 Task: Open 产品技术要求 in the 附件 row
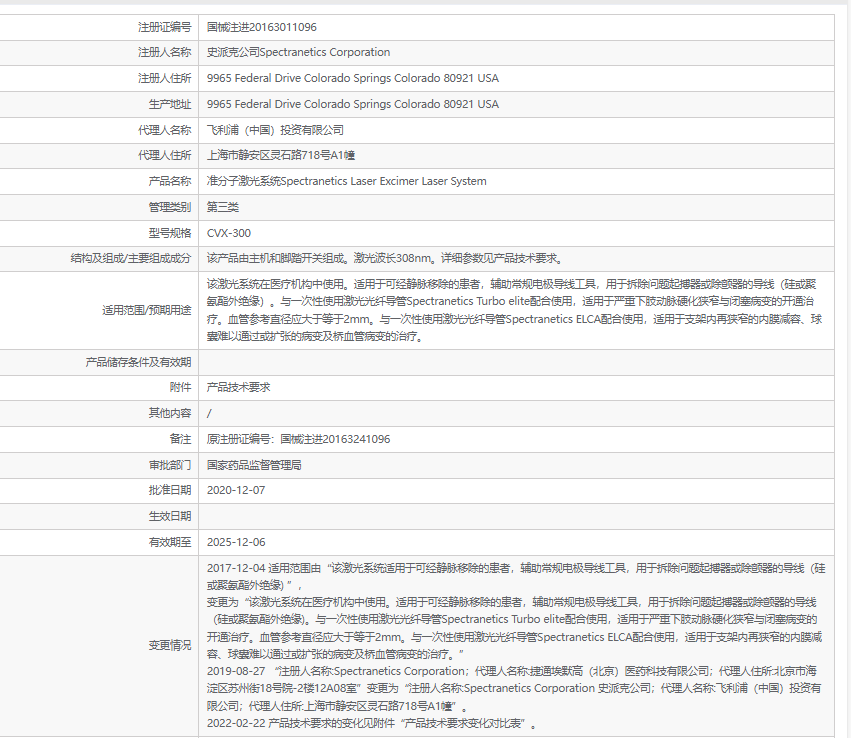[x=238, y=387]
